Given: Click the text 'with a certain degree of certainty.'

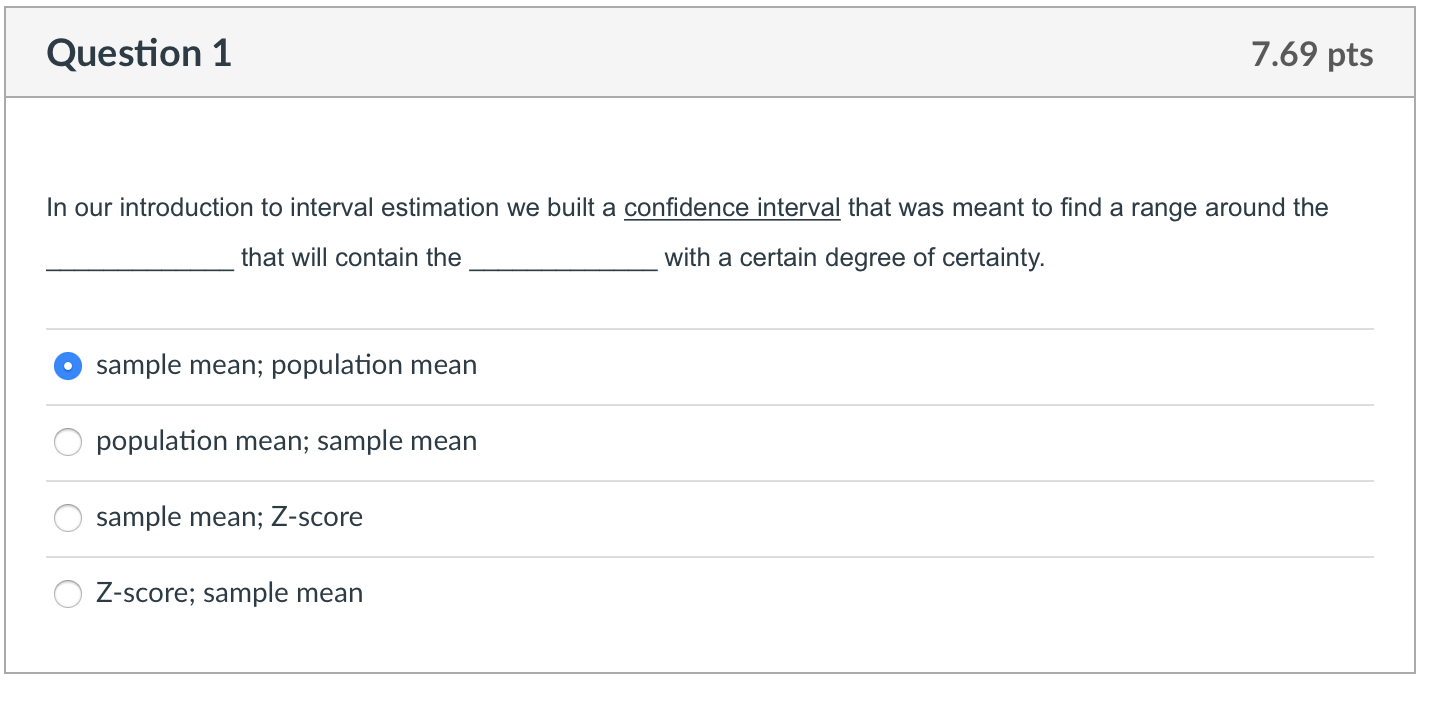Looking at the screenshot, I should tap(854, 258).
